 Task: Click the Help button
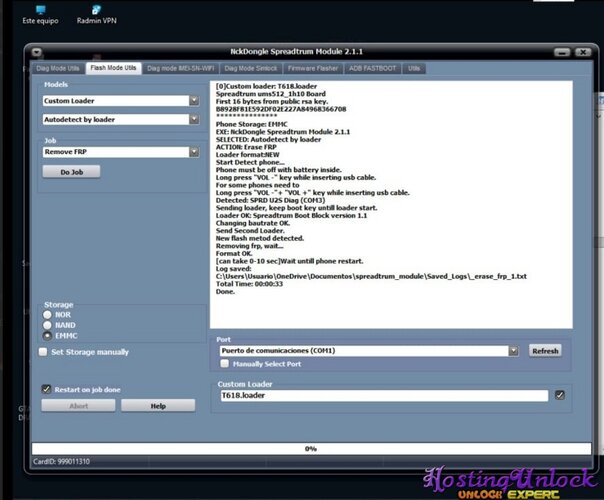158,406
